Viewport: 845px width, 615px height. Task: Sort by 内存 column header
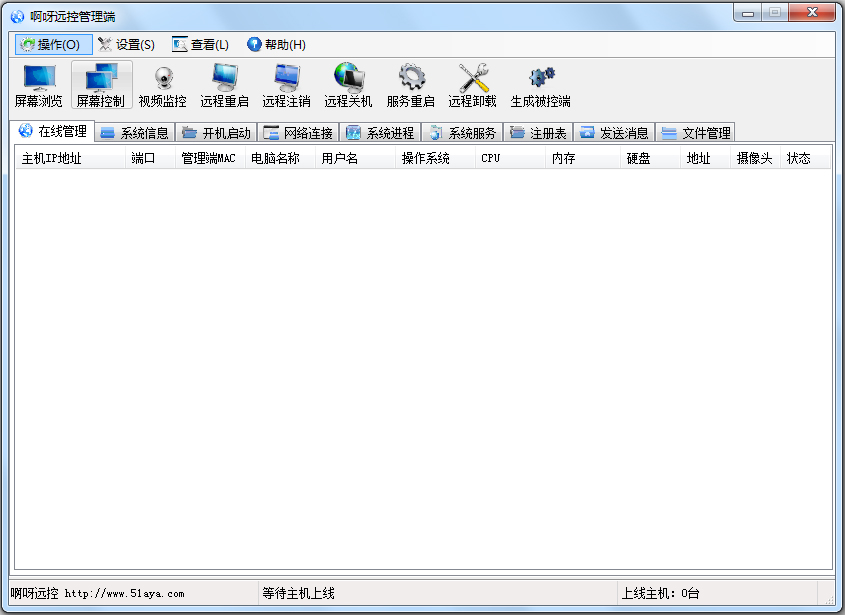coord(583,158)
